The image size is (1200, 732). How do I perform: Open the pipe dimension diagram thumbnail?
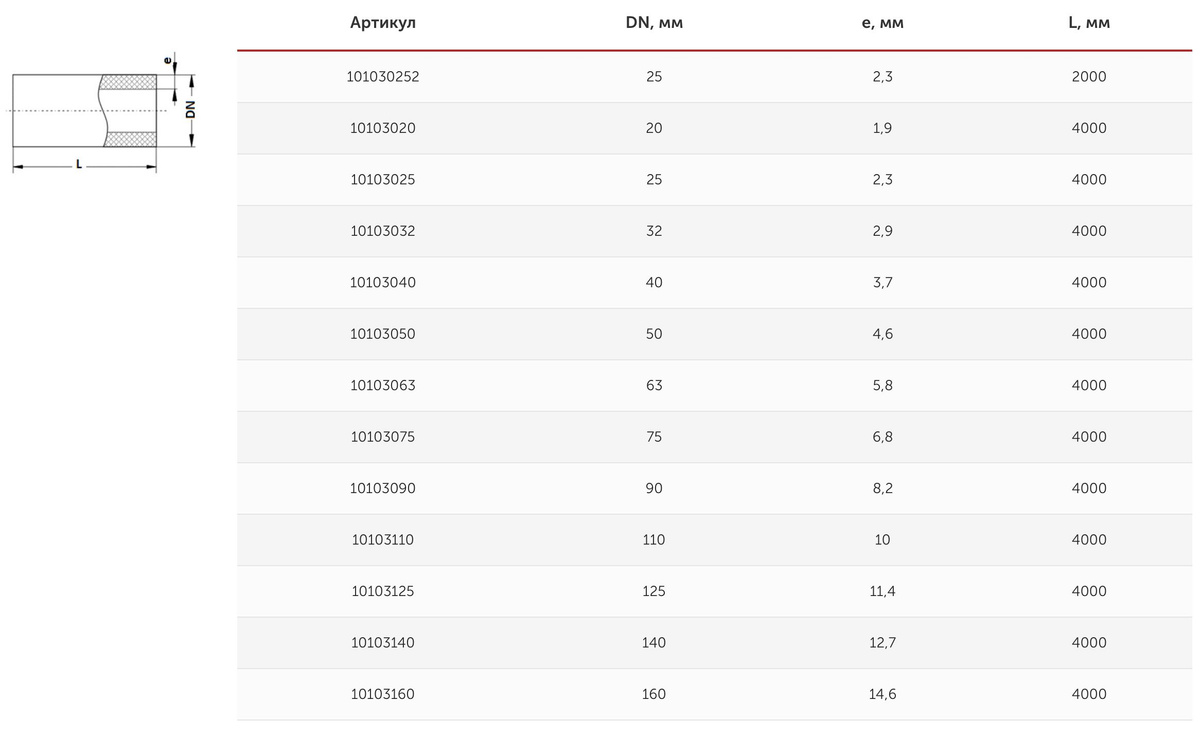coord(102,115)
